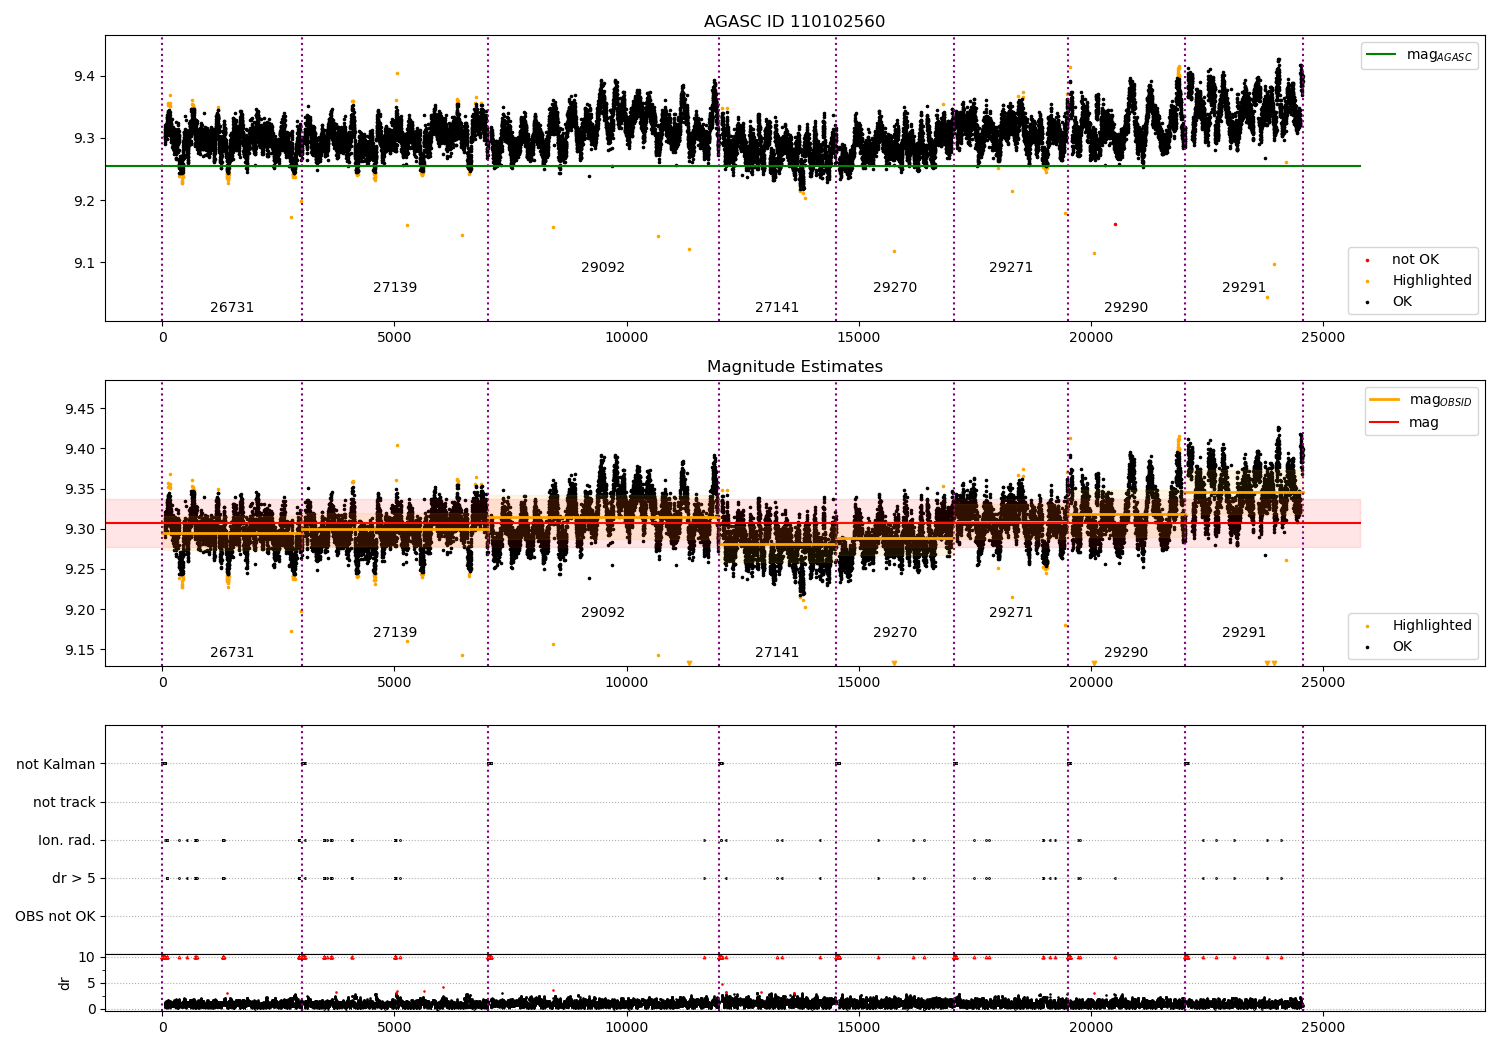Click obsid label 29271 in top plot
The image size is (1500, 1050).
(1011, 268)
